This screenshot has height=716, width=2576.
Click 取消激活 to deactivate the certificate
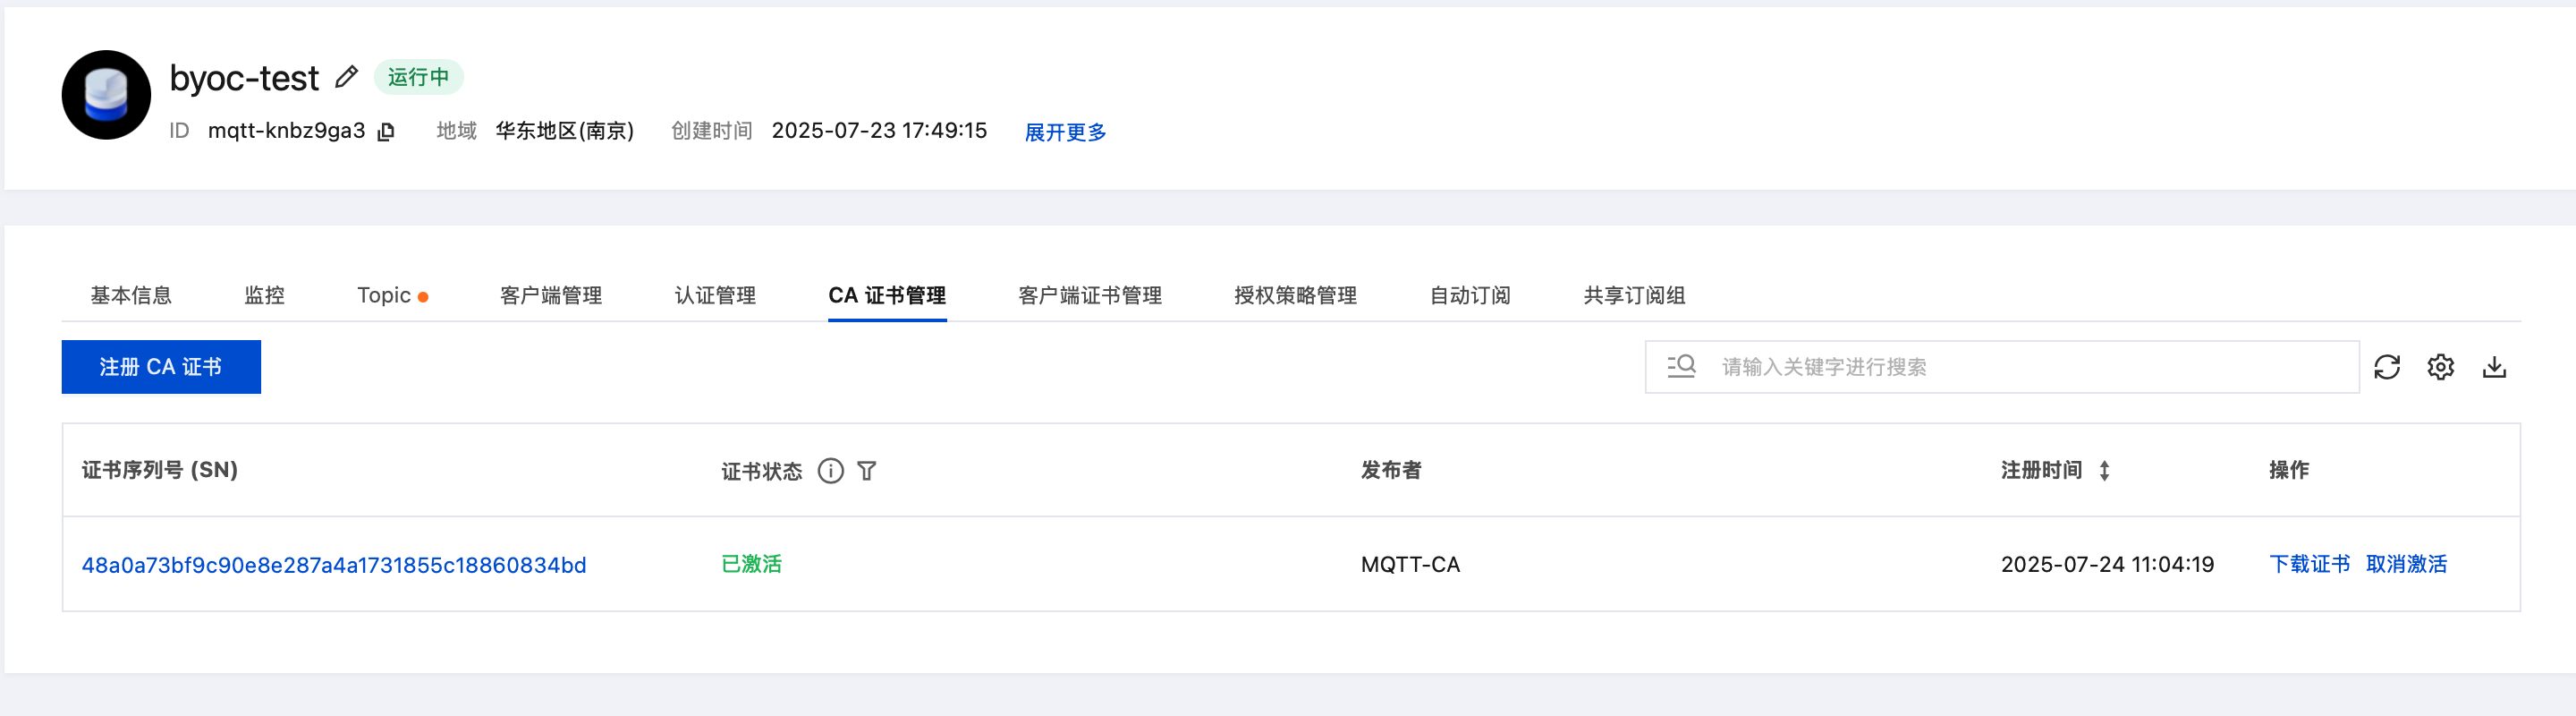click(x=2406, y=564)
